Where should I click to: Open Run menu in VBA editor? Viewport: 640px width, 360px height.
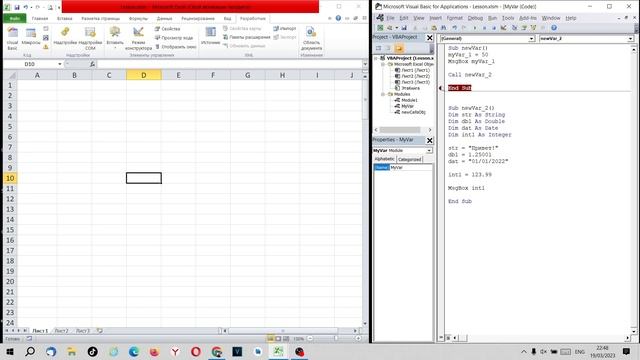coord(493,18)
